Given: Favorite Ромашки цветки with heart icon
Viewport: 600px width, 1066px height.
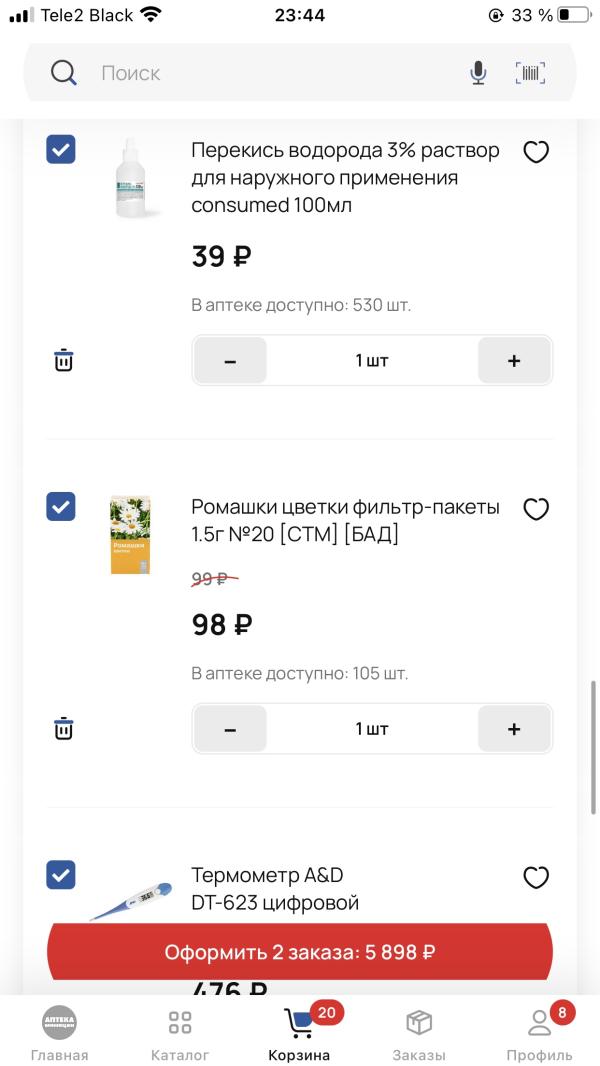Looking at the screenshot, I should [x=535, y=509].
